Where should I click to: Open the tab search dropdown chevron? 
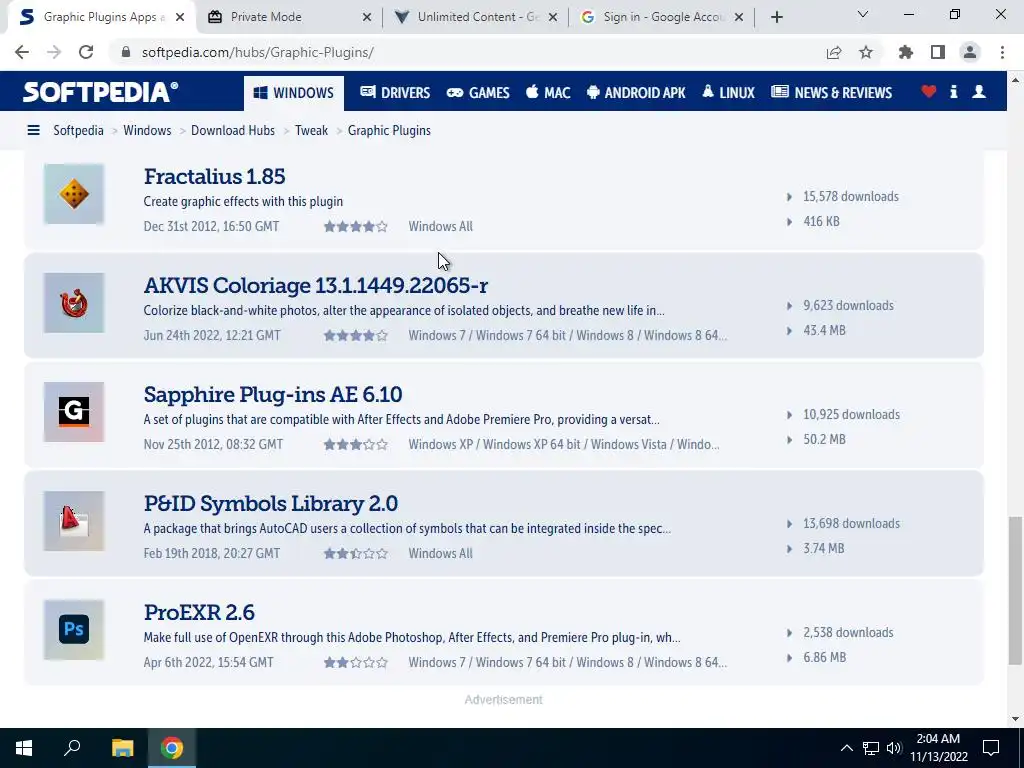863,14
